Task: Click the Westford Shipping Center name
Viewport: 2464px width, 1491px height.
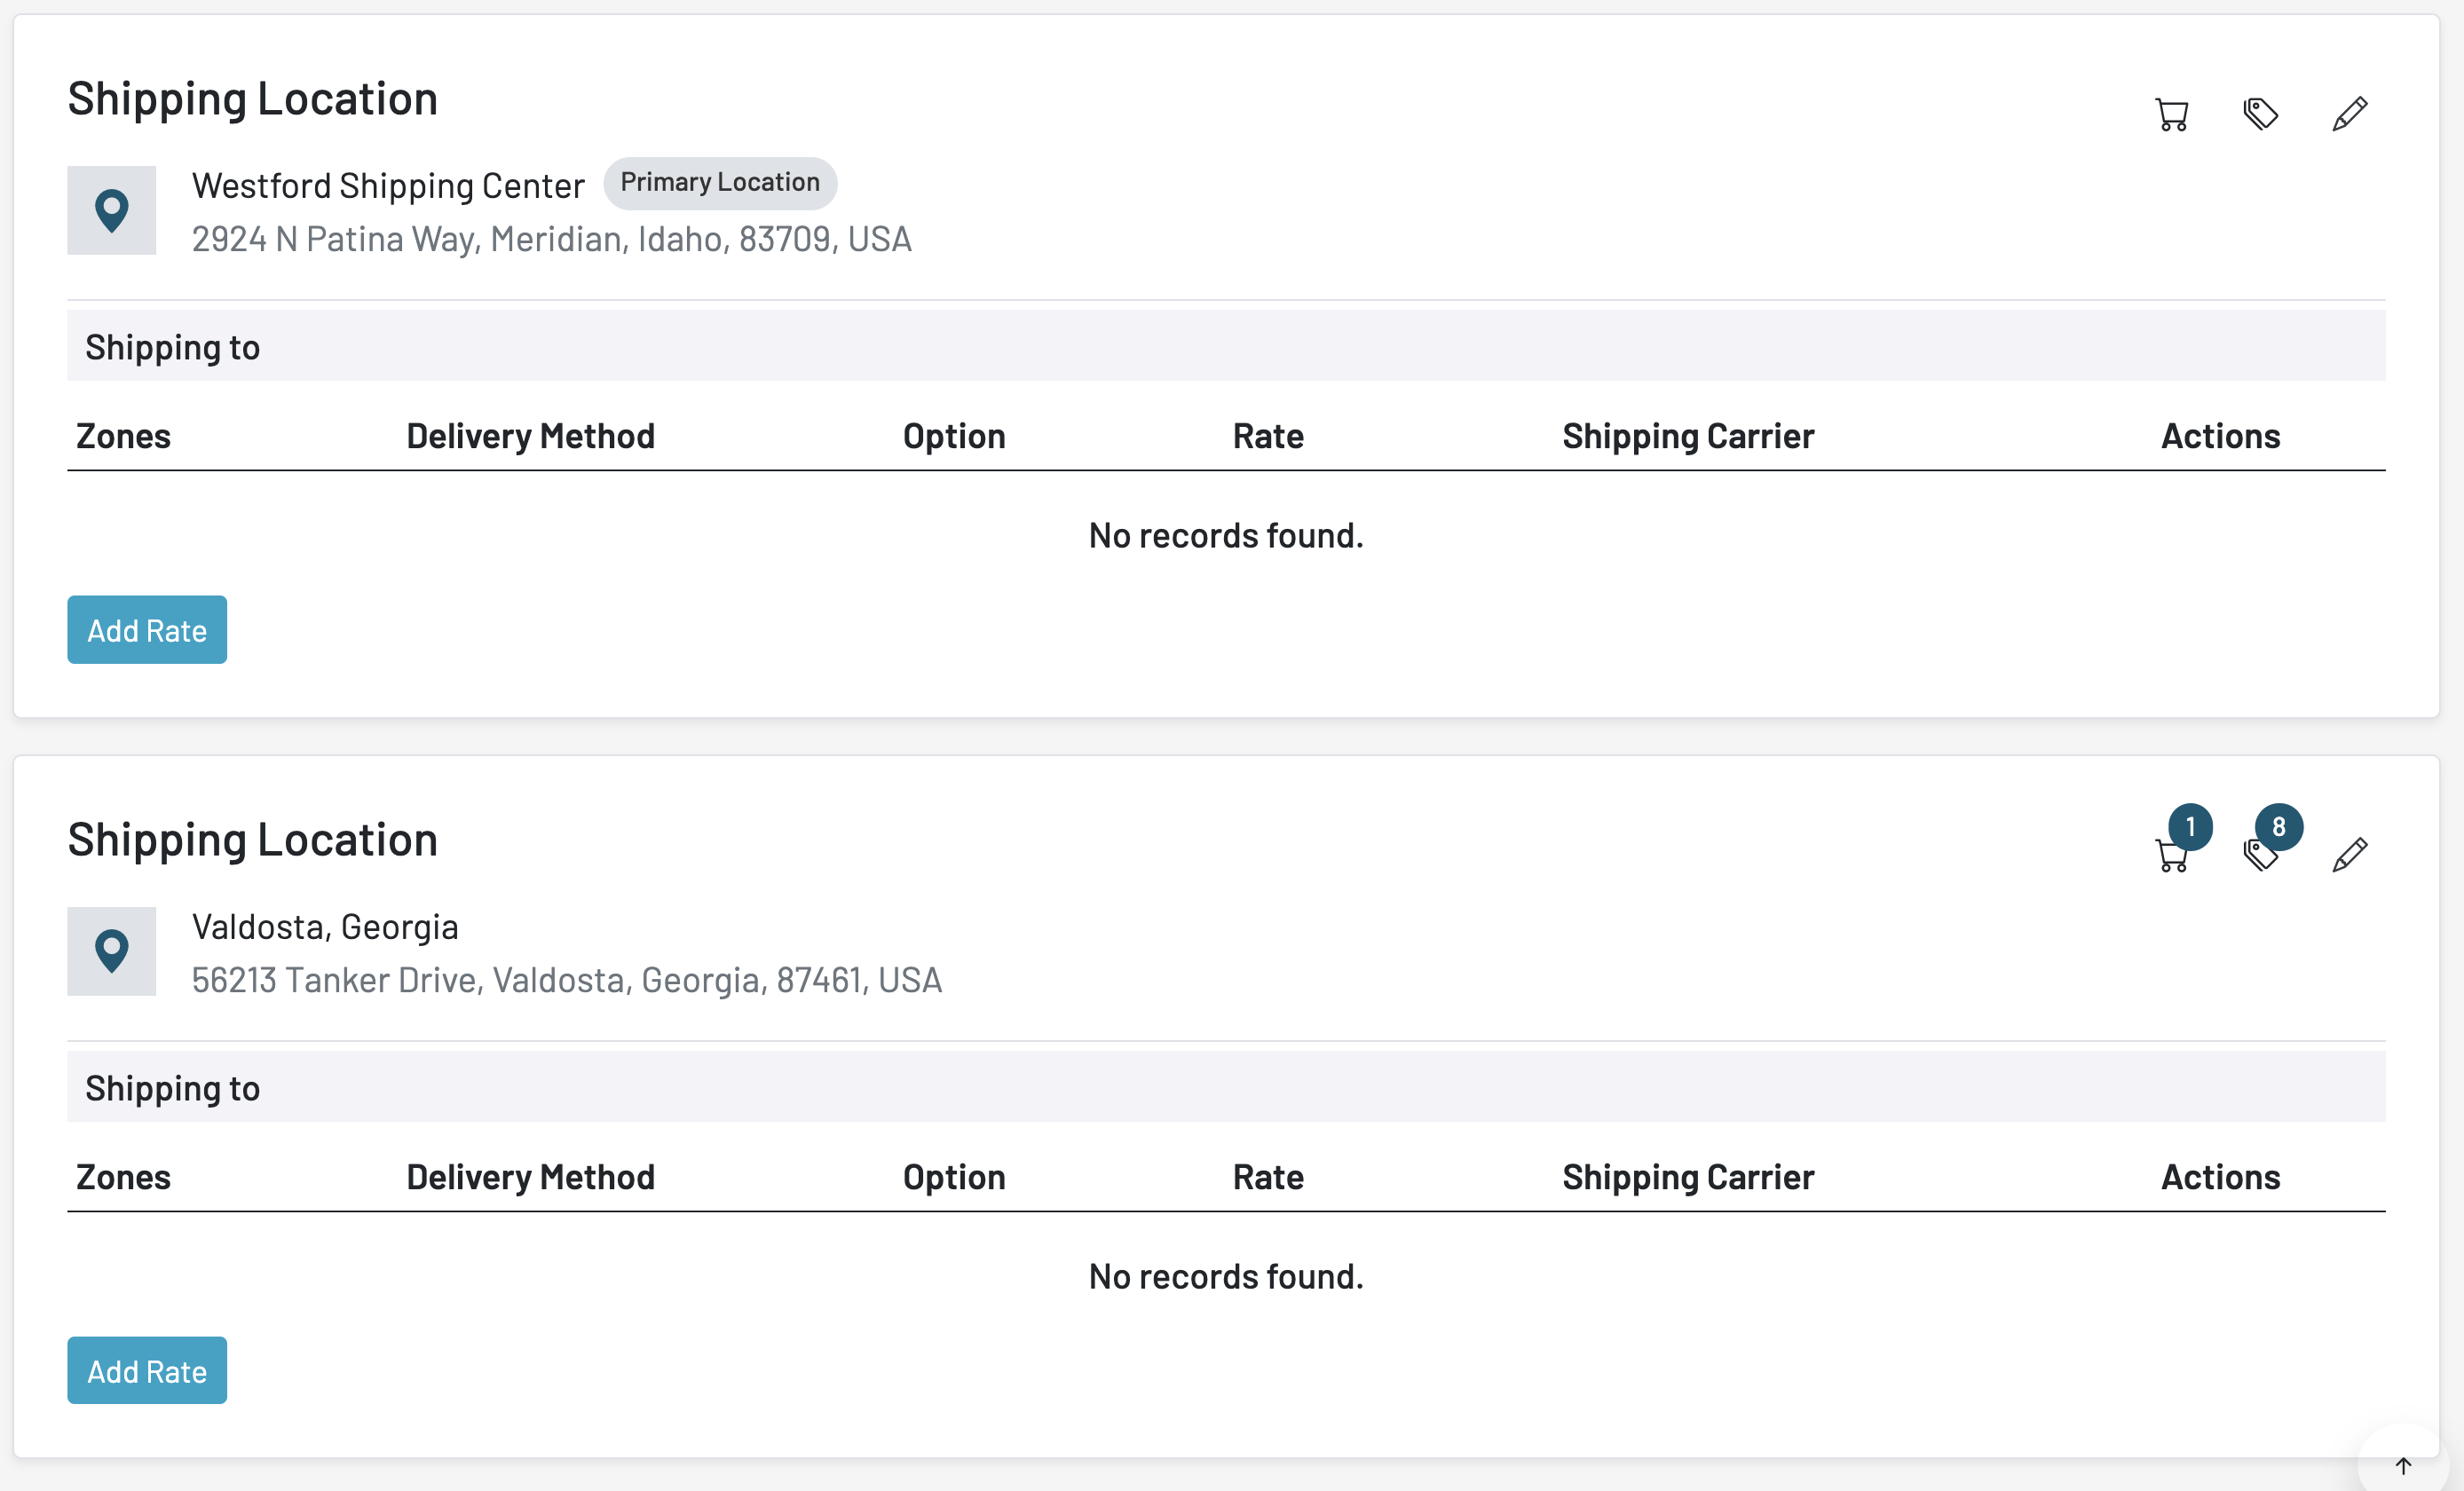Action: pos(388,186)
